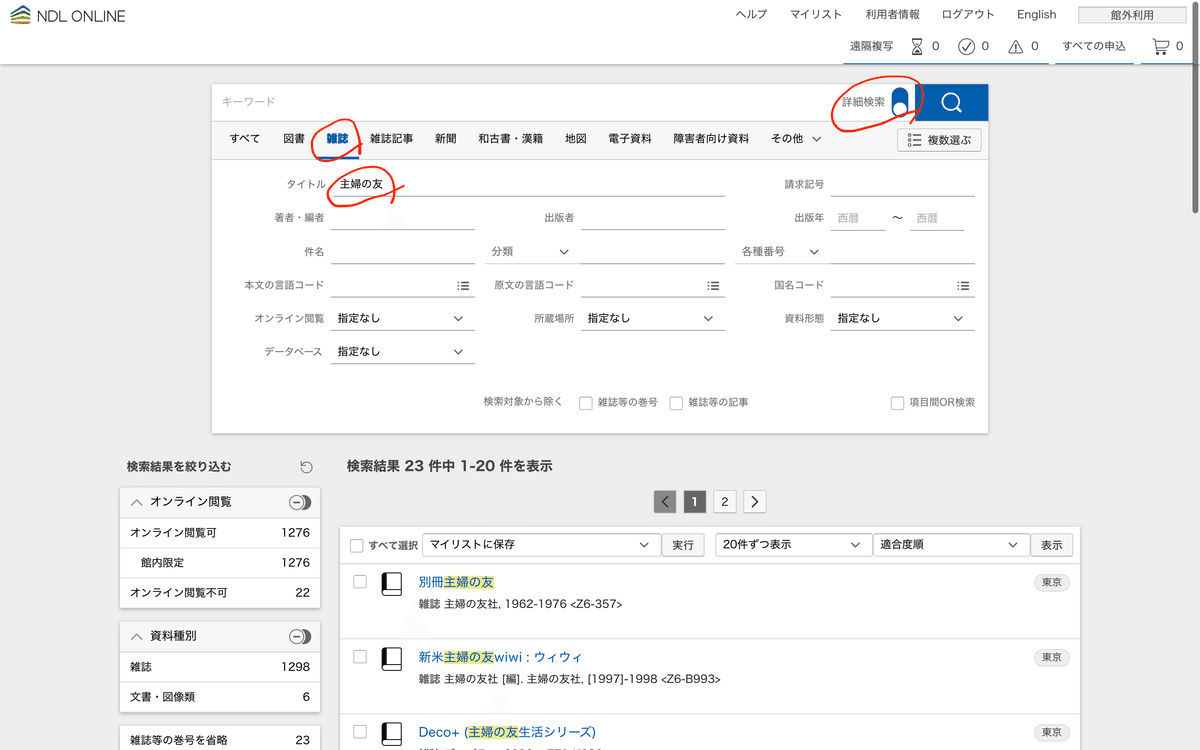
Task: Switch to the 新聞 tab
Action: tap(446, 139)
